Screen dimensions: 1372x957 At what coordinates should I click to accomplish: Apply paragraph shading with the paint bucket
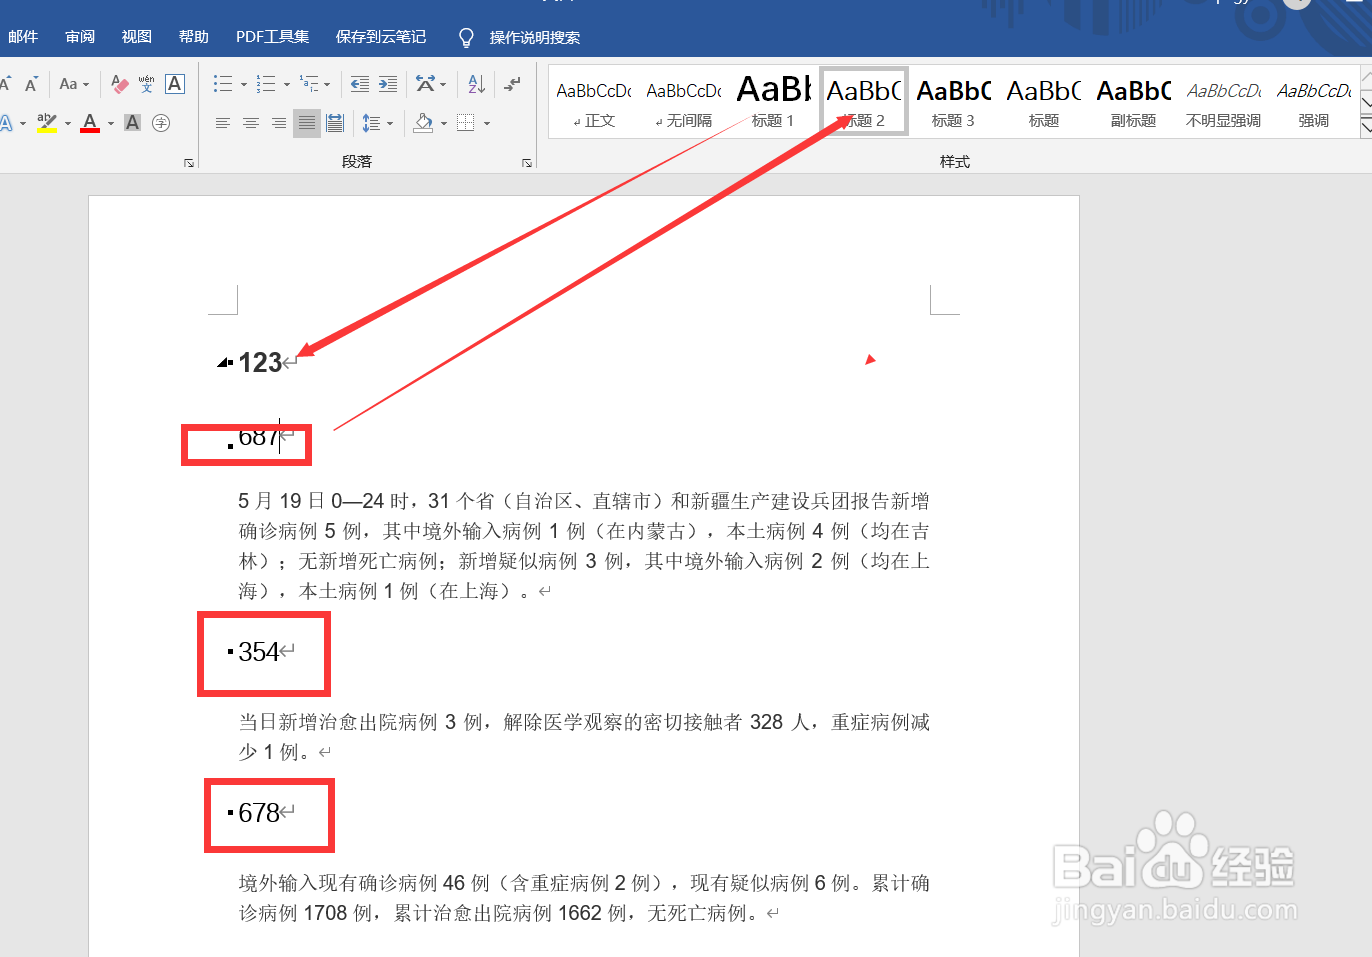point(423,123)
